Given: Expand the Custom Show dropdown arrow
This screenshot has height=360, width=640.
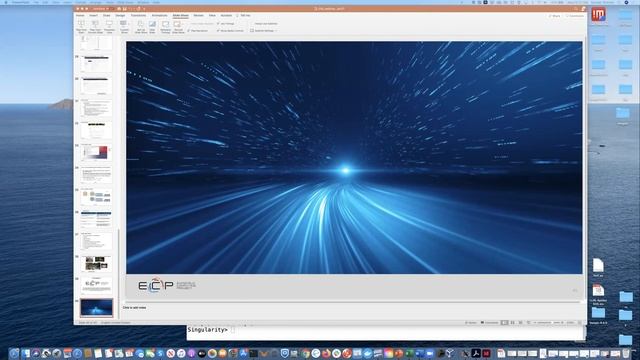Looking at the screenshot, I should coord(129,24).
